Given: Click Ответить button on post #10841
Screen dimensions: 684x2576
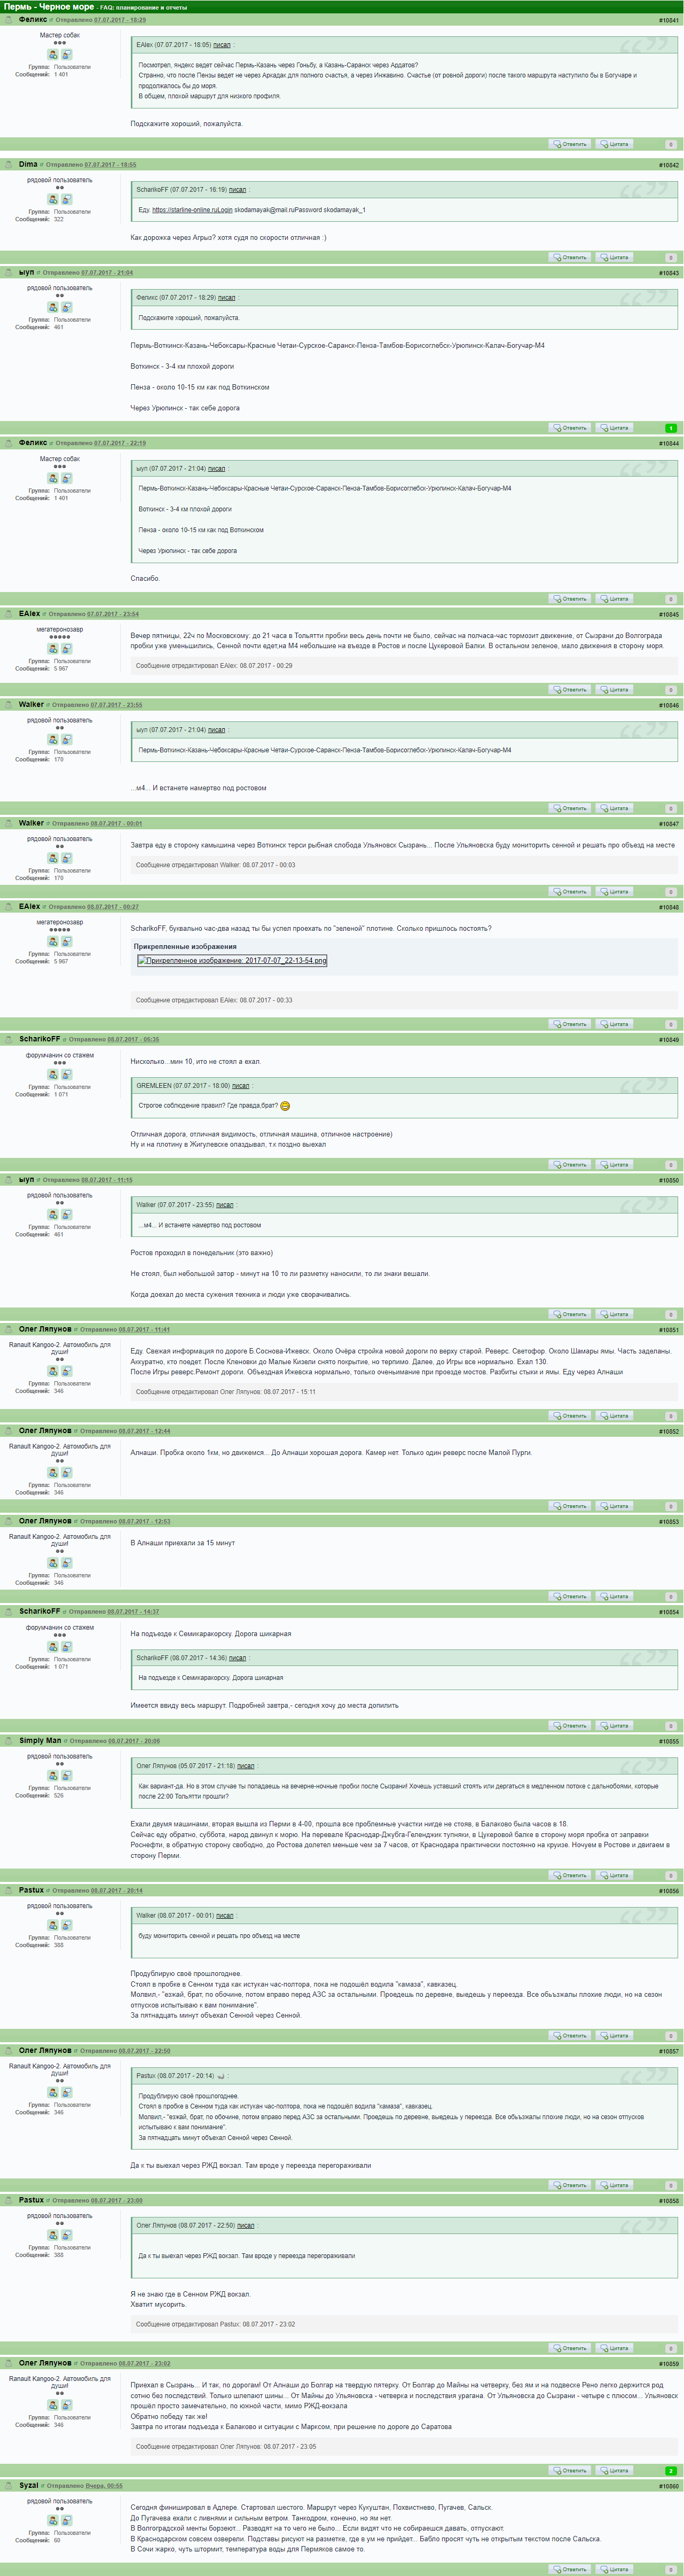Looking at the screenshot, I should (570, 144).
